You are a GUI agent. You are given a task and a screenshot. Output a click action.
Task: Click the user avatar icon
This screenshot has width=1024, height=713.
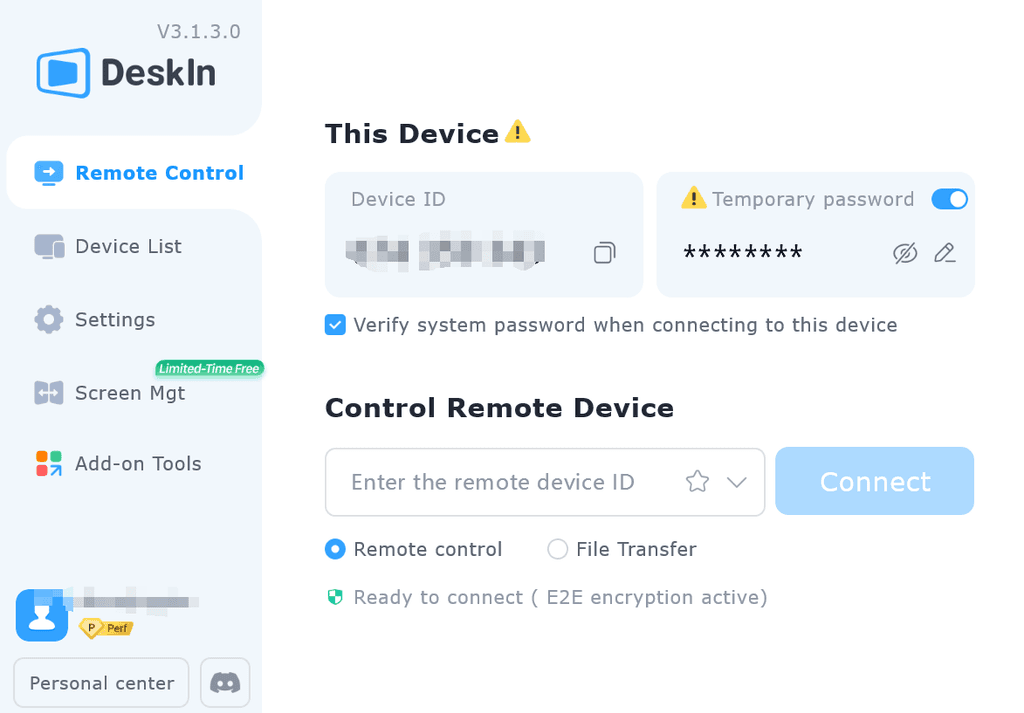coord(41,615)
